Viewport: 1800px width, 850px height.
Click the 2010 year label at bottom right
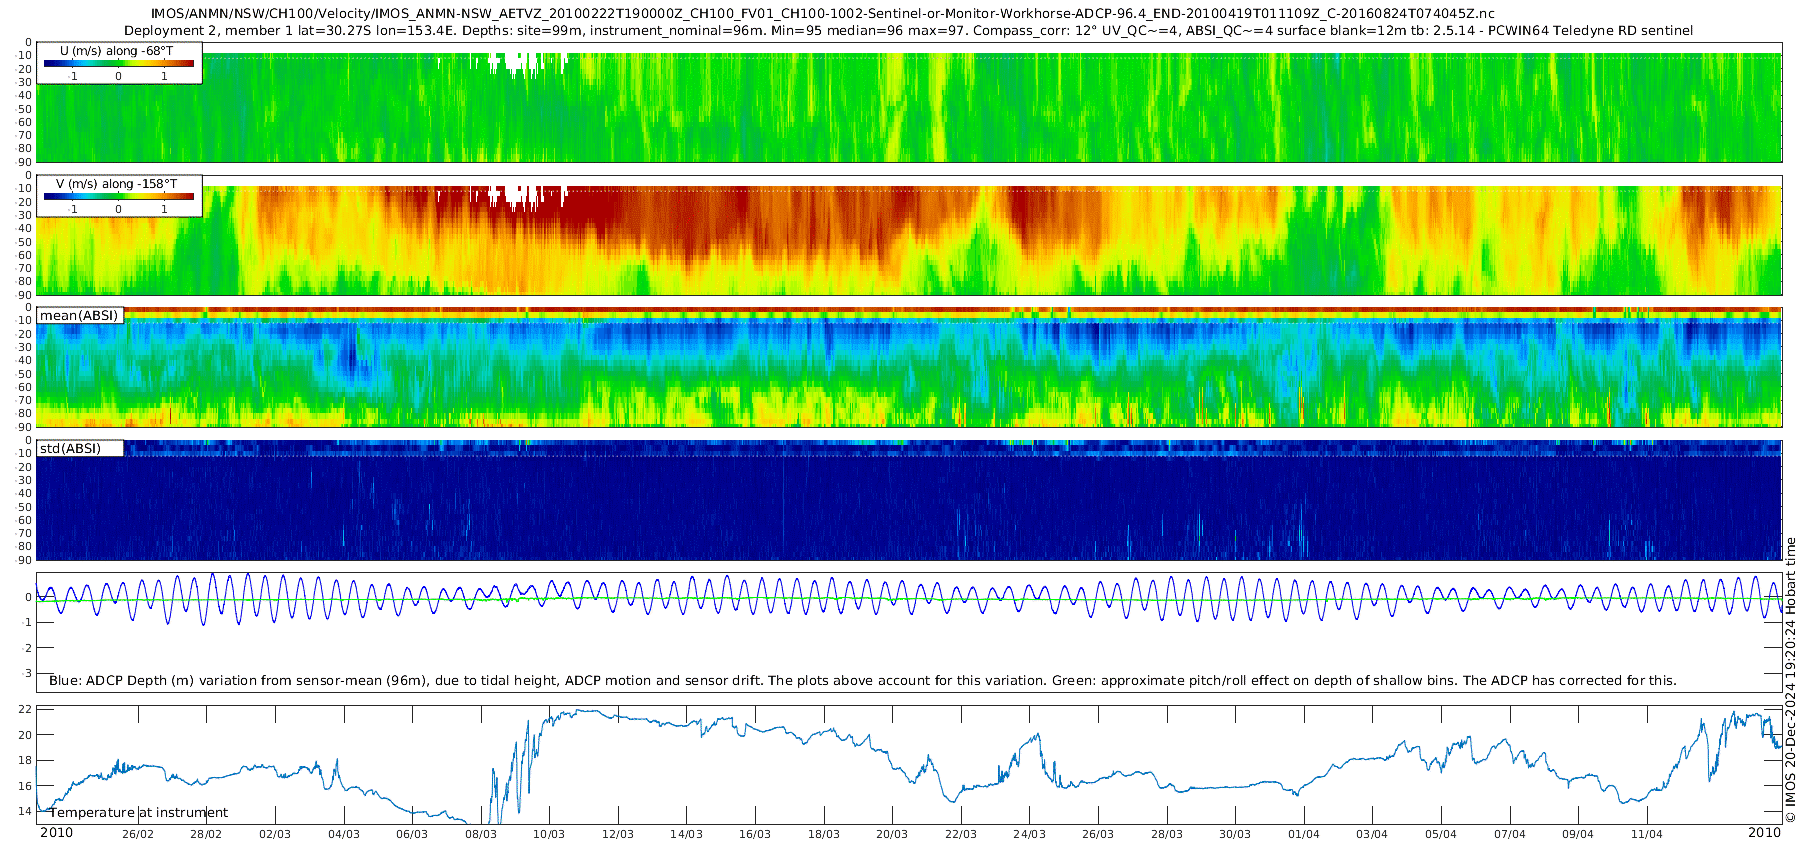click(1764, 833)
